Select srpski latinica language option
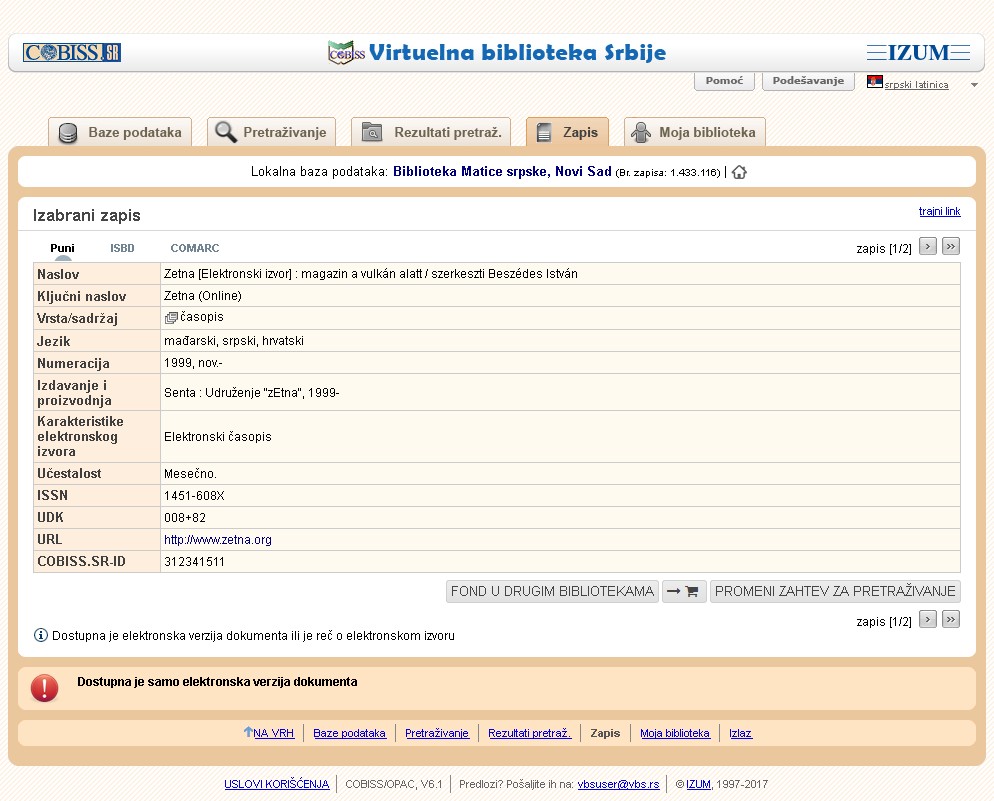 tap(915, 85)
